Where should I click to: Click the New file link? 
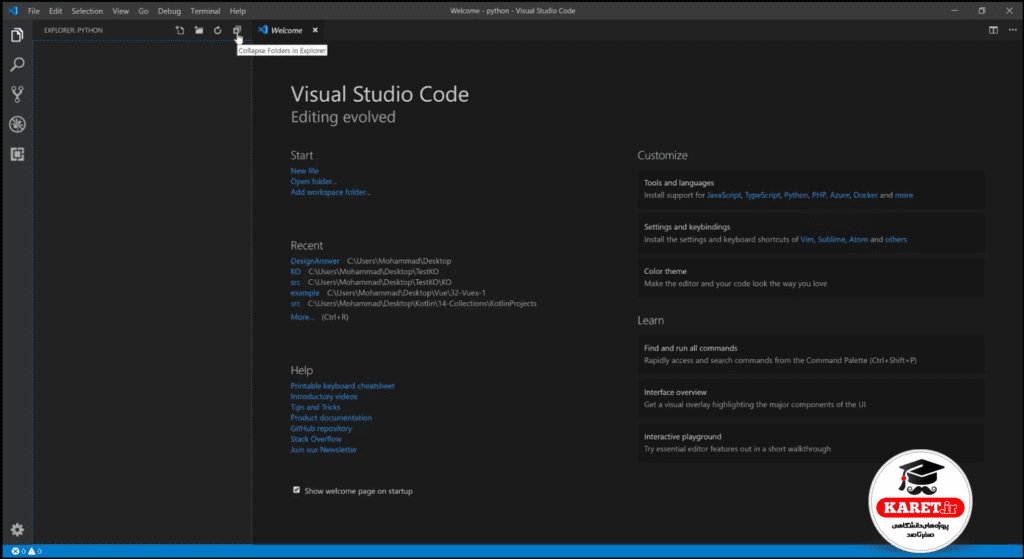(304, 170)
